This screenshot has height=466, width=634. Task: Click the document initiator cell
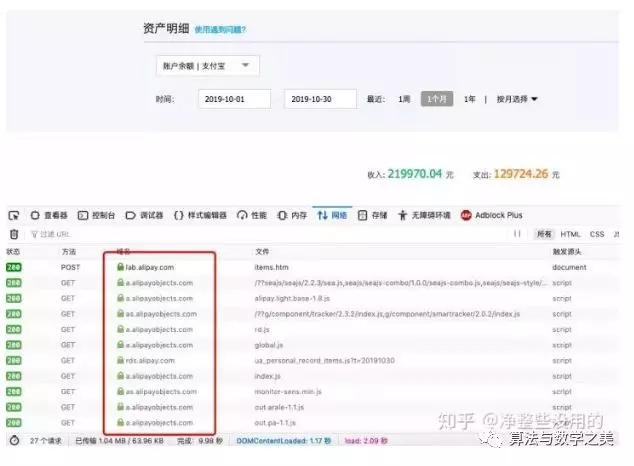(x=569, y=268)
